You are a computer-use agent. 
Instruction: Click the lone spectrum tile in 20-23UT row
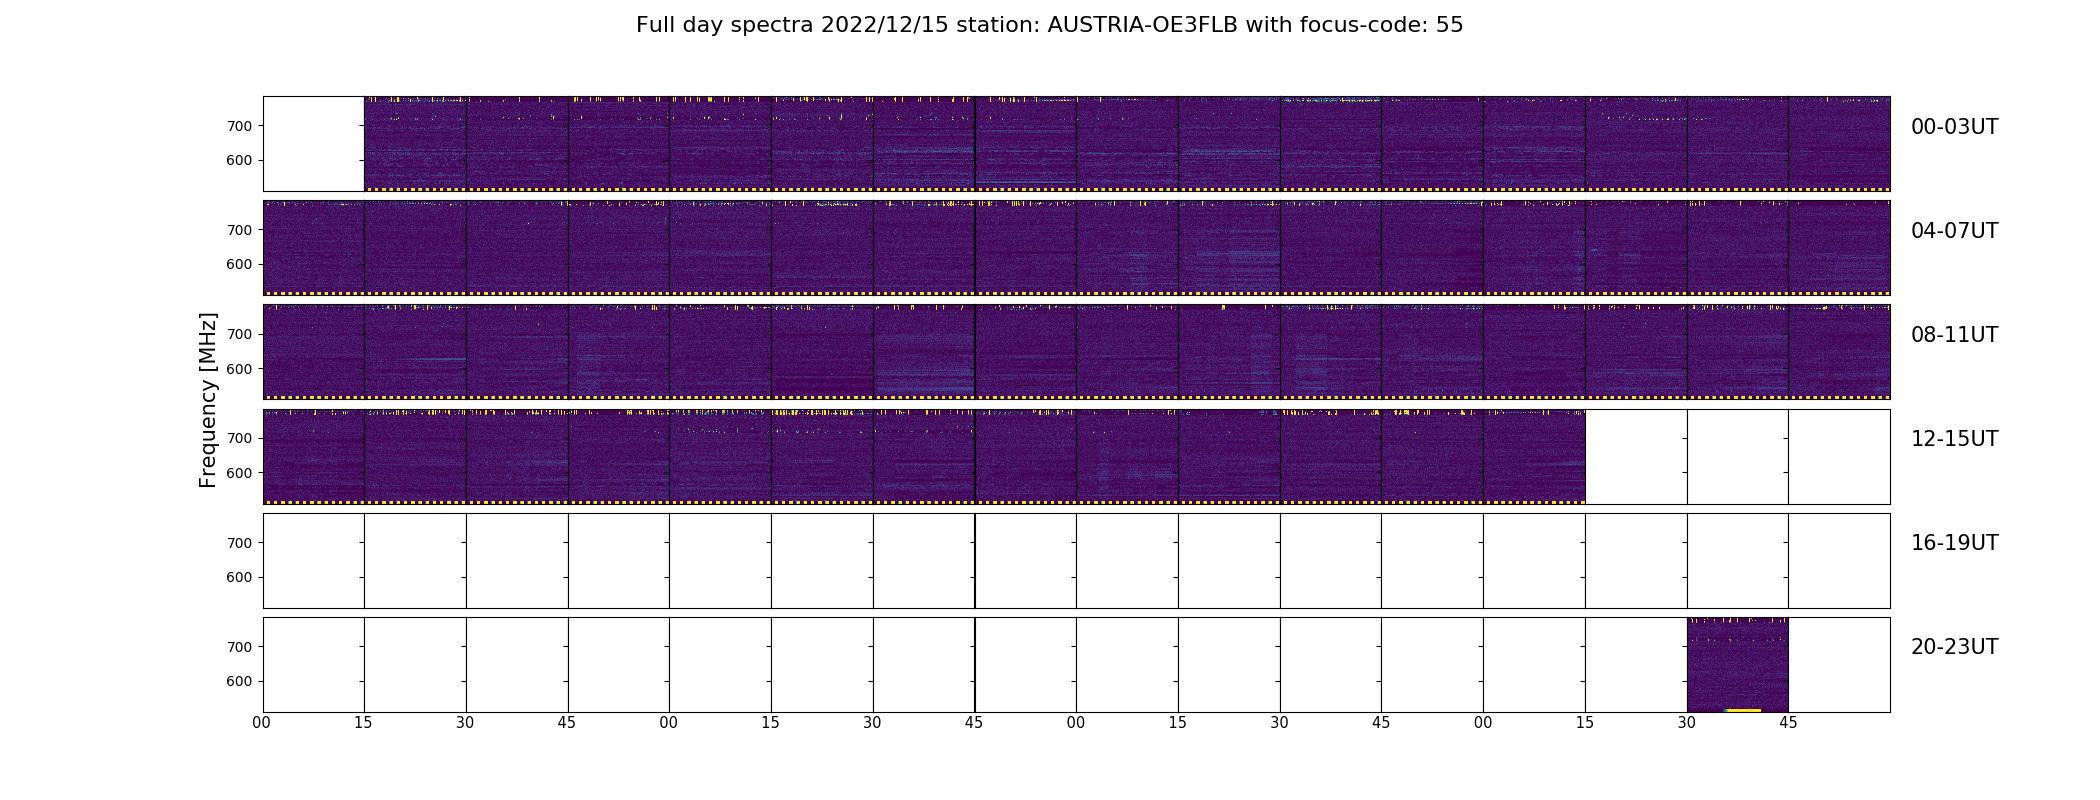click(1737, 665)
